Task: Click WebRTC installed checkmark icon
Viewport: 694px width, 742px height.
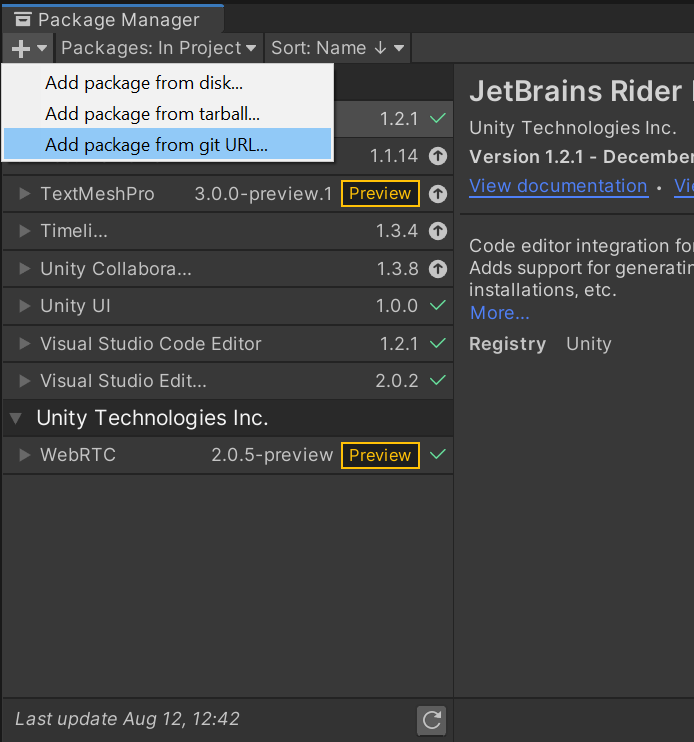Action: point(438,454)
